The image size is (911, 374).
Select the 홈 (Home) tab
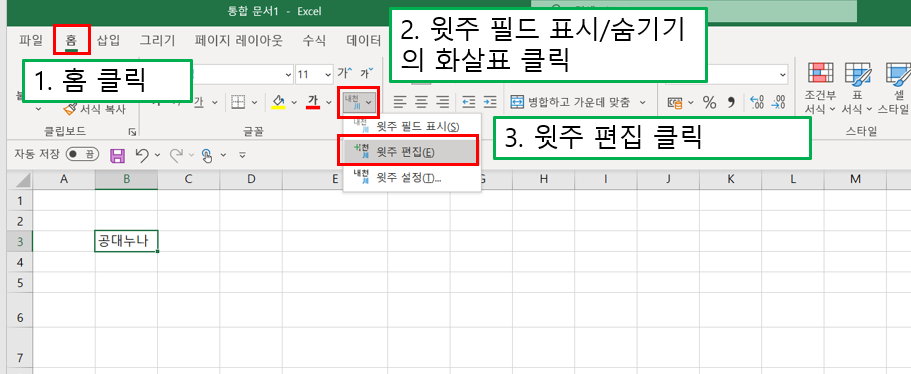[x=71, y=40]
